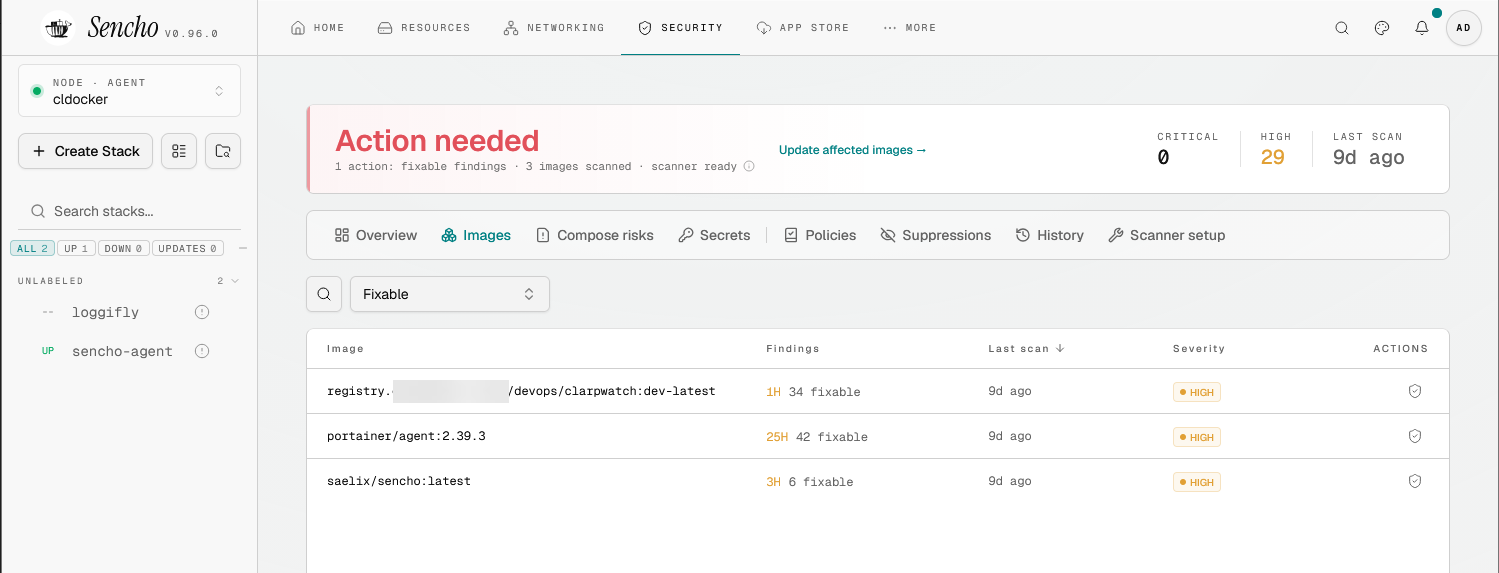The width and height of the screenshot is (1499, 573).
Task: Open the notifications bell
Action: (x=1422, y=28)
